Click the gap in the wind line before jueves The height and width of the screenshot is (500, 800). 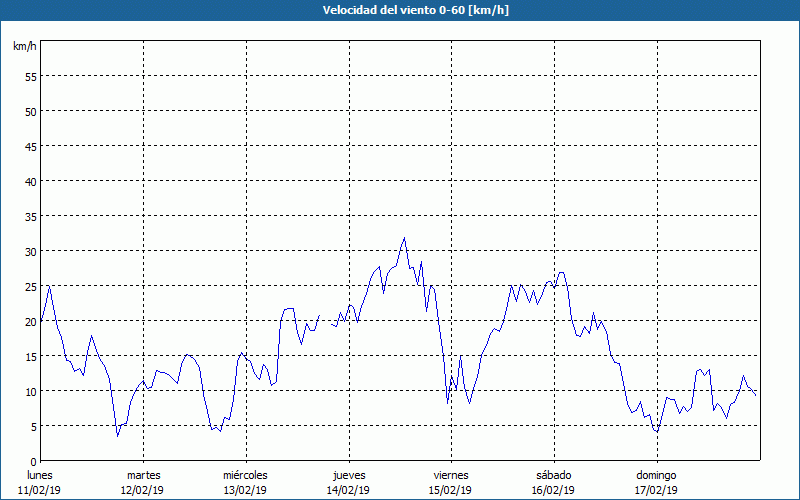(326, 319)
